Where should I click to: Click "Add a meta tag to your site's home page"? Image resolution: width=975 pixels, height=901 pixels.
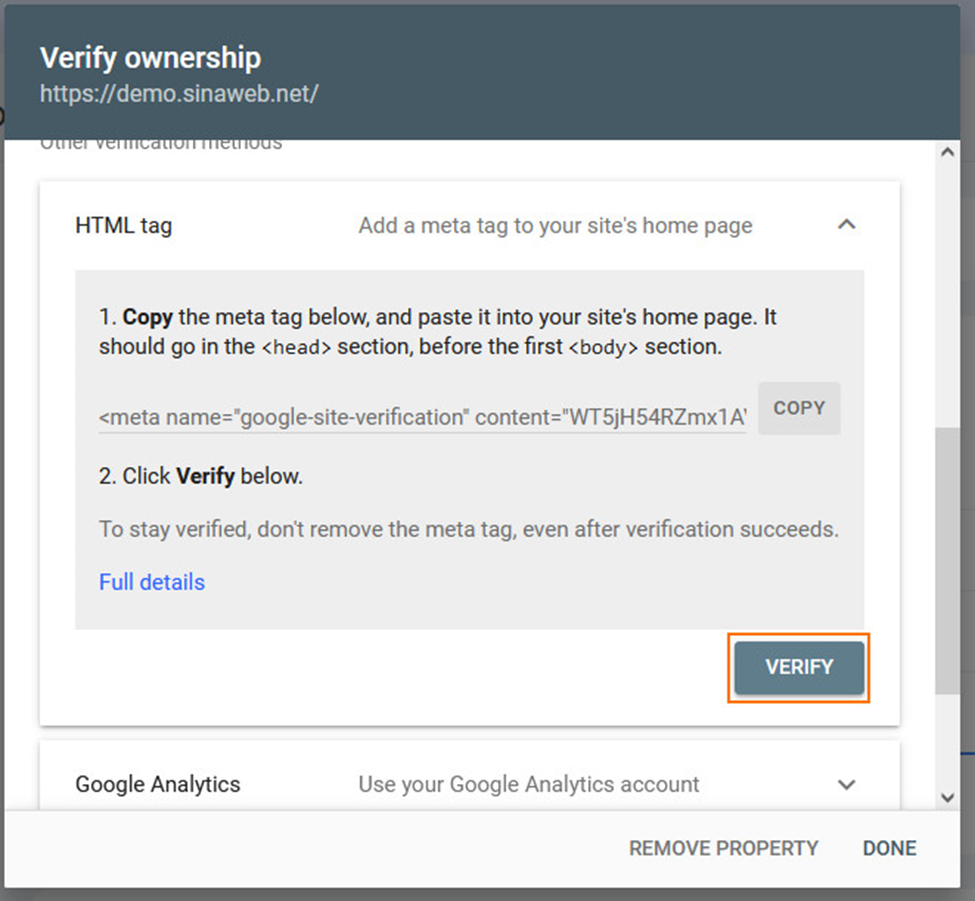(x=555, y=226)
